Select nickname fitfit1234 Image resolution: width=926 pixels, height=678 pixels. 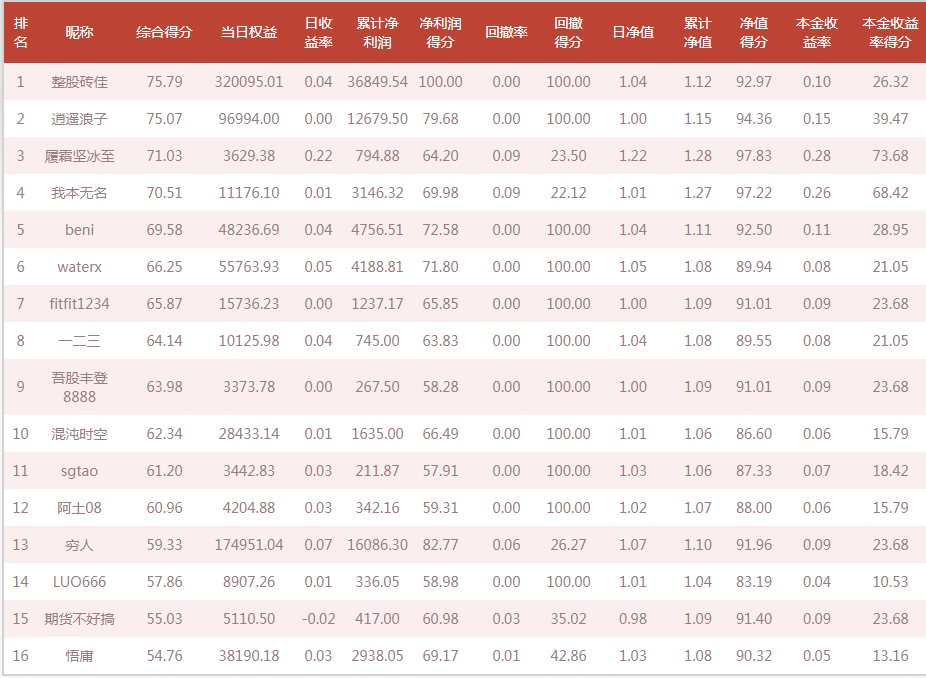pos(79,304)
